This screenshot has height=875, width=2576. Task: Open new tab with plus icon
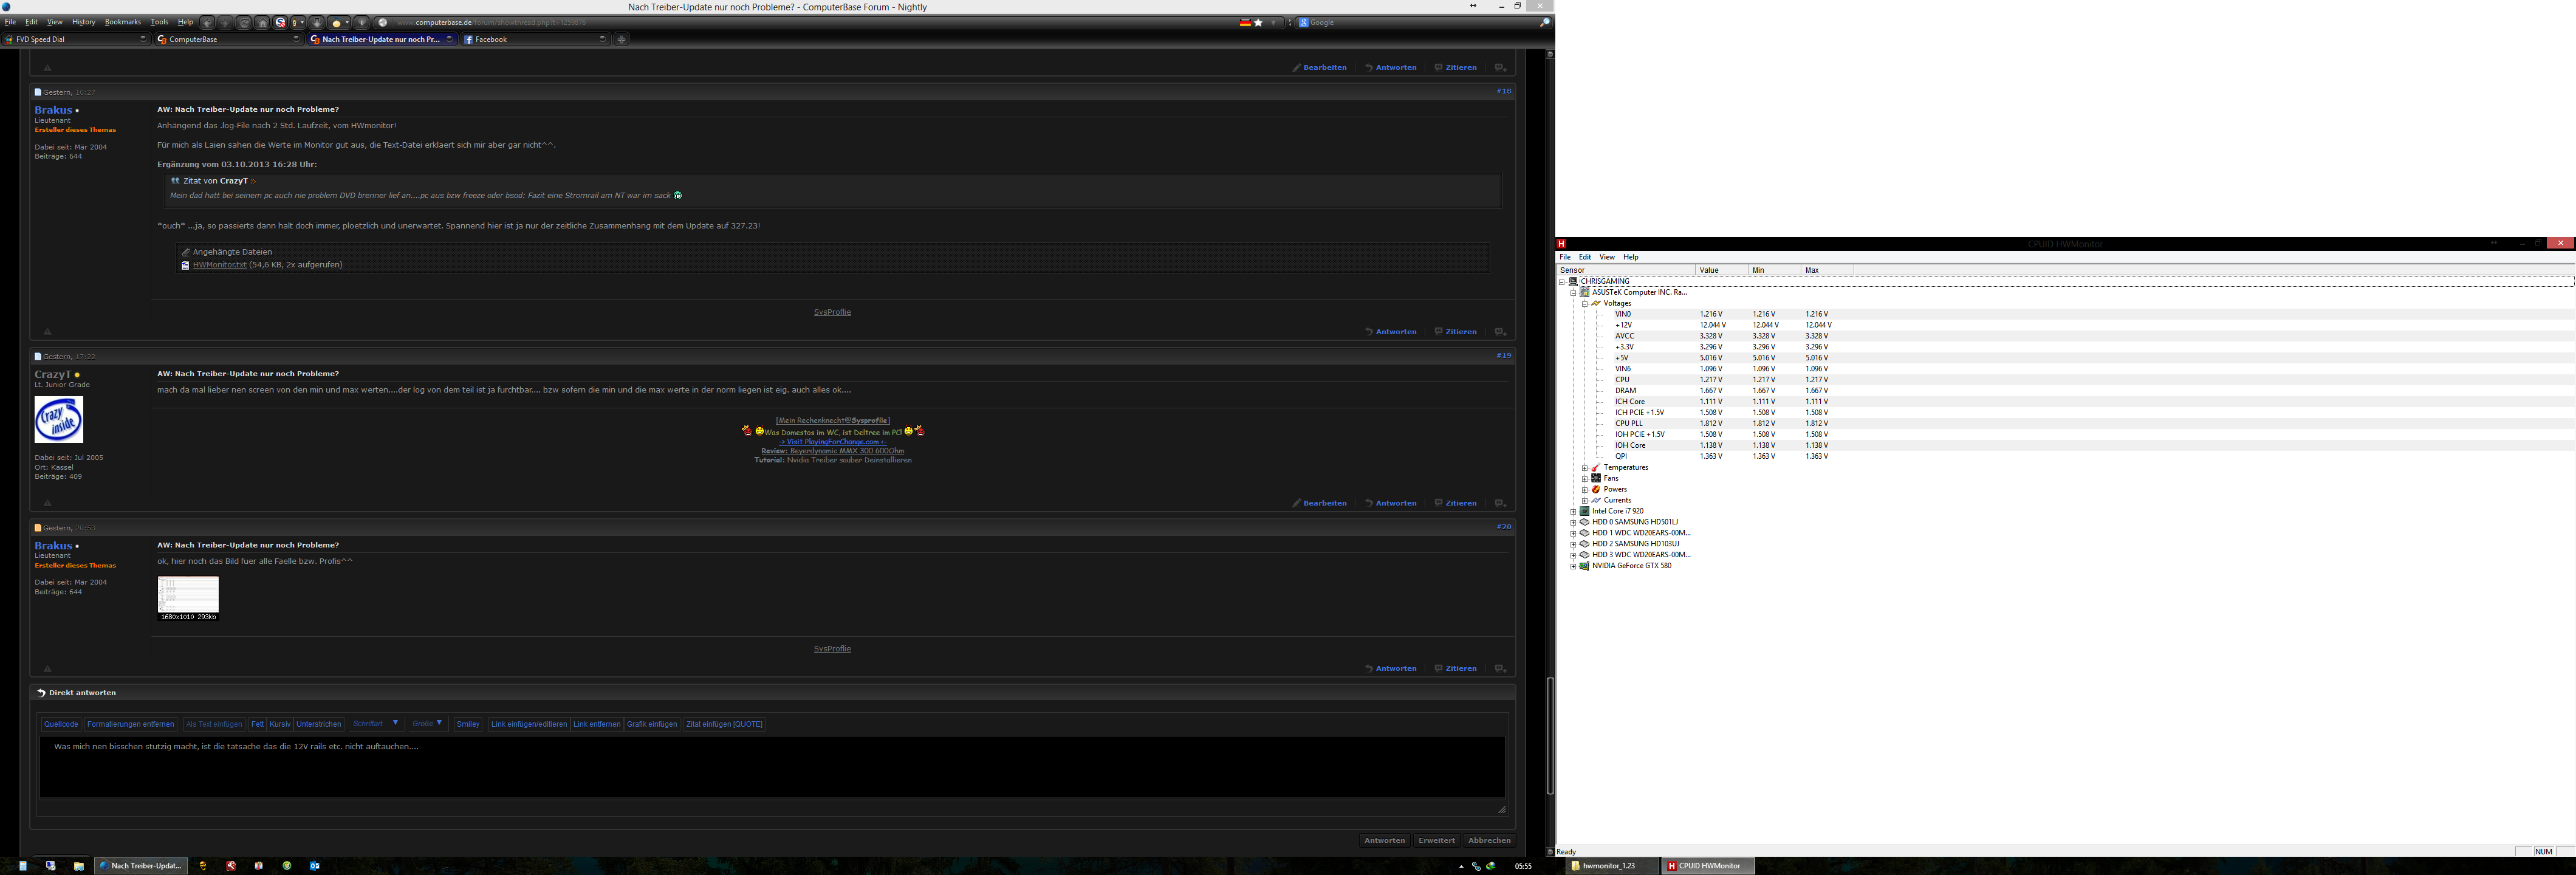tap(621, 39)
